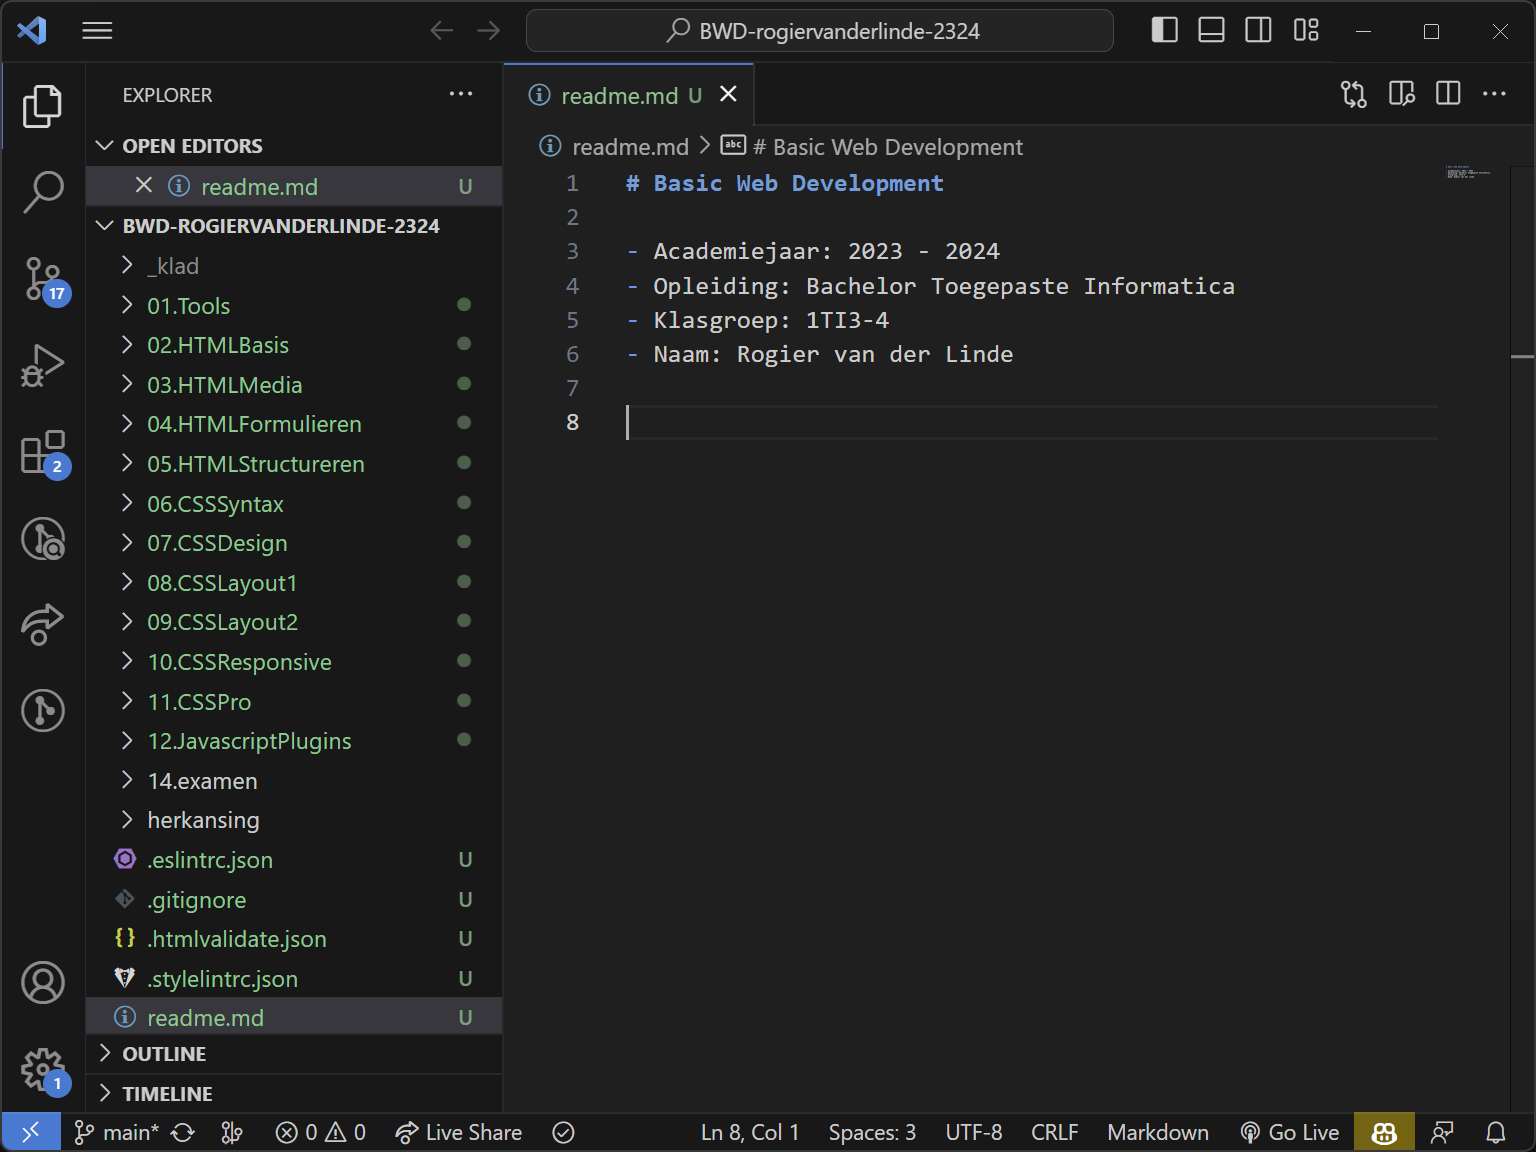Screen dimensions: 1536x1152
Task: Split the editor to the right
Action: tap(1447, 94)
